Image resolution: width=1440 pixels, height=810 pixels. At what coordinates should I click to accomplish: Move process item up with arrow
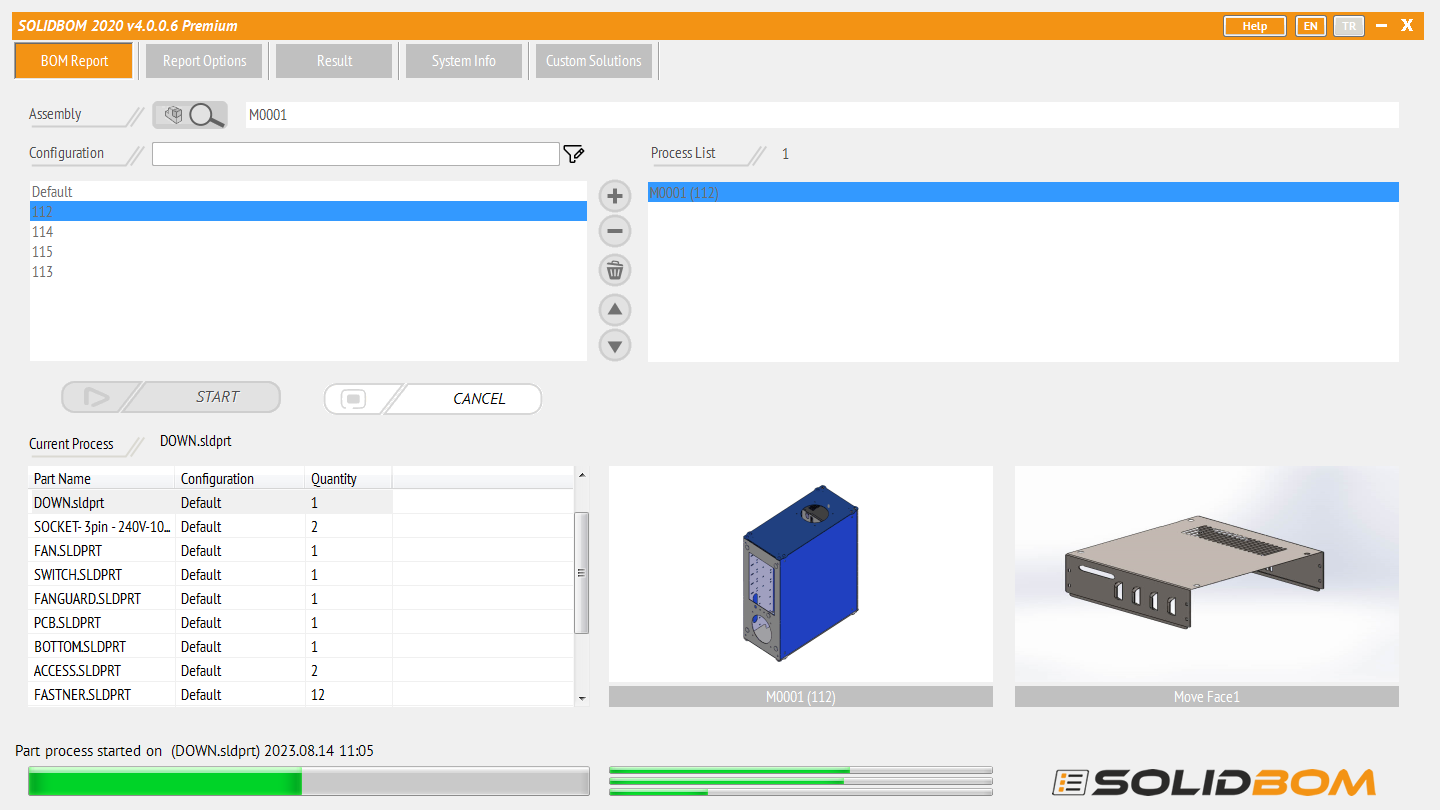coord(615,309)
